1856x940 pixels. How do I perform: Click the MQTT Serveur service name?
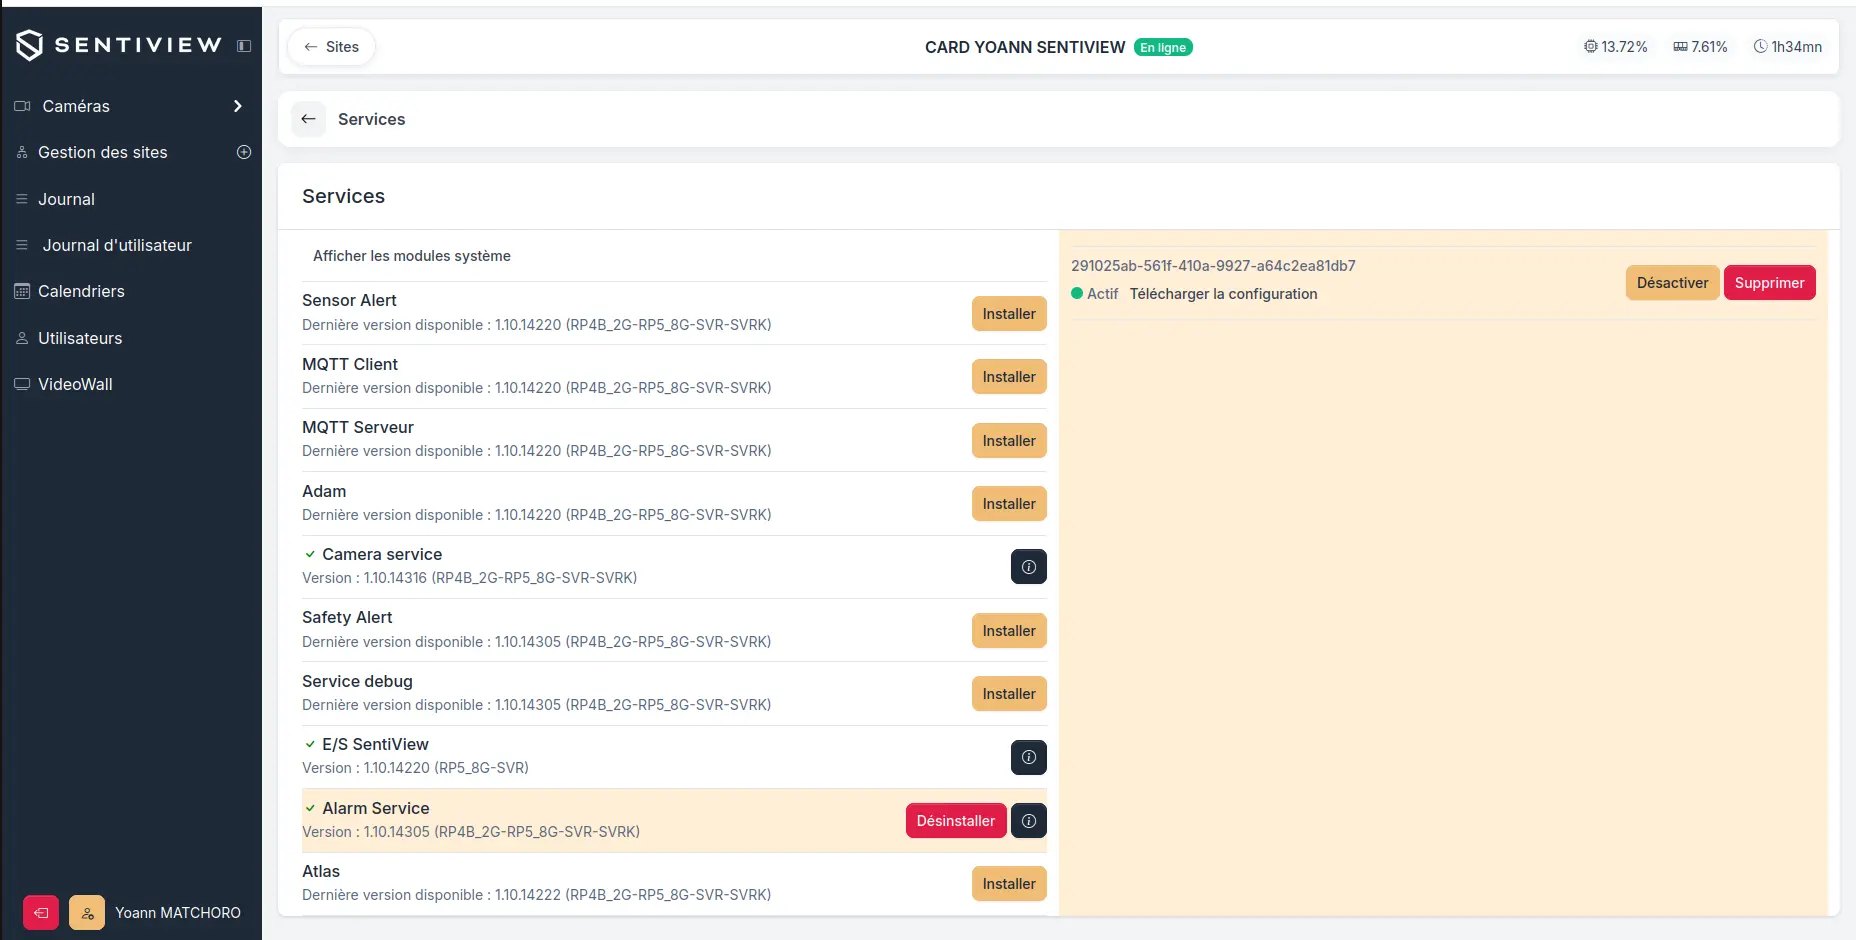pyautogui.click(x=358, y=427)
